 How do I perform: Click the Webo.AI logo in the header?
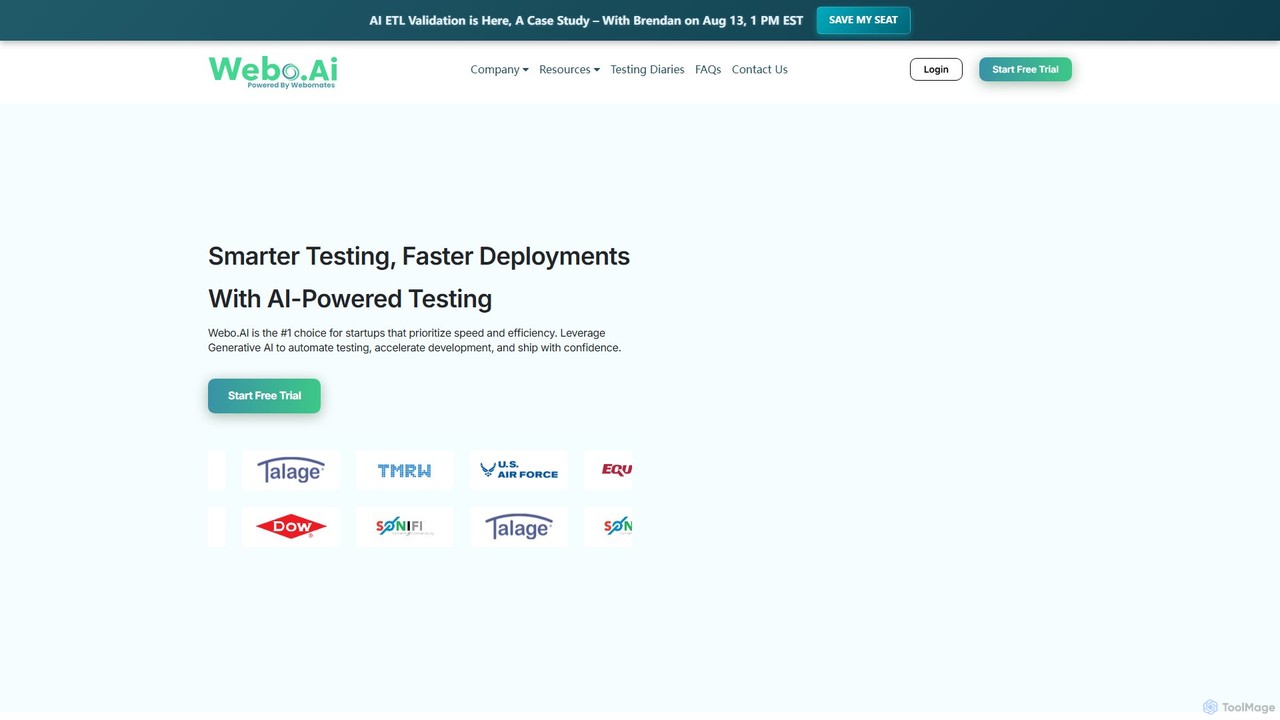point(273,71)
